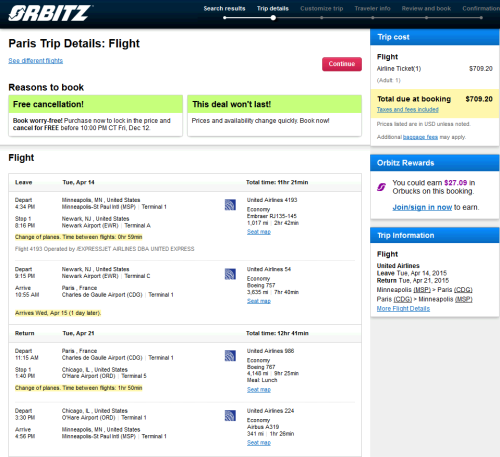Viewport: 500px width, 457px height.
Task: Open the baggage fees link
Action: [x=420, y=137]
